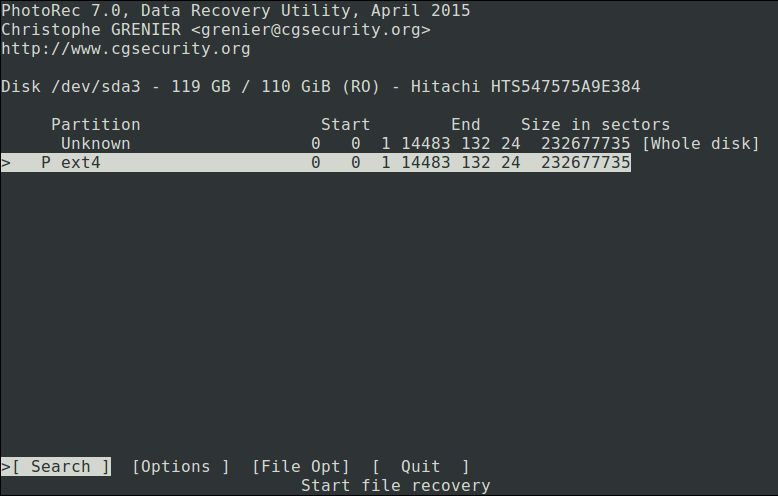This screenshot has height=496, width=778.
Task: Click Quit at the bottom
Action: coord(420,466)
